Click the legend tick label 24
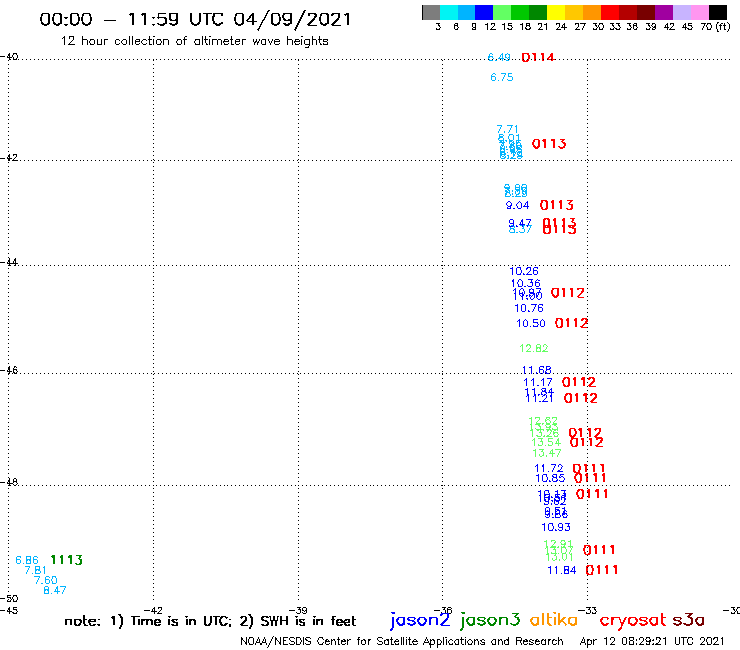The image size is (740, 650). (561, 27)
